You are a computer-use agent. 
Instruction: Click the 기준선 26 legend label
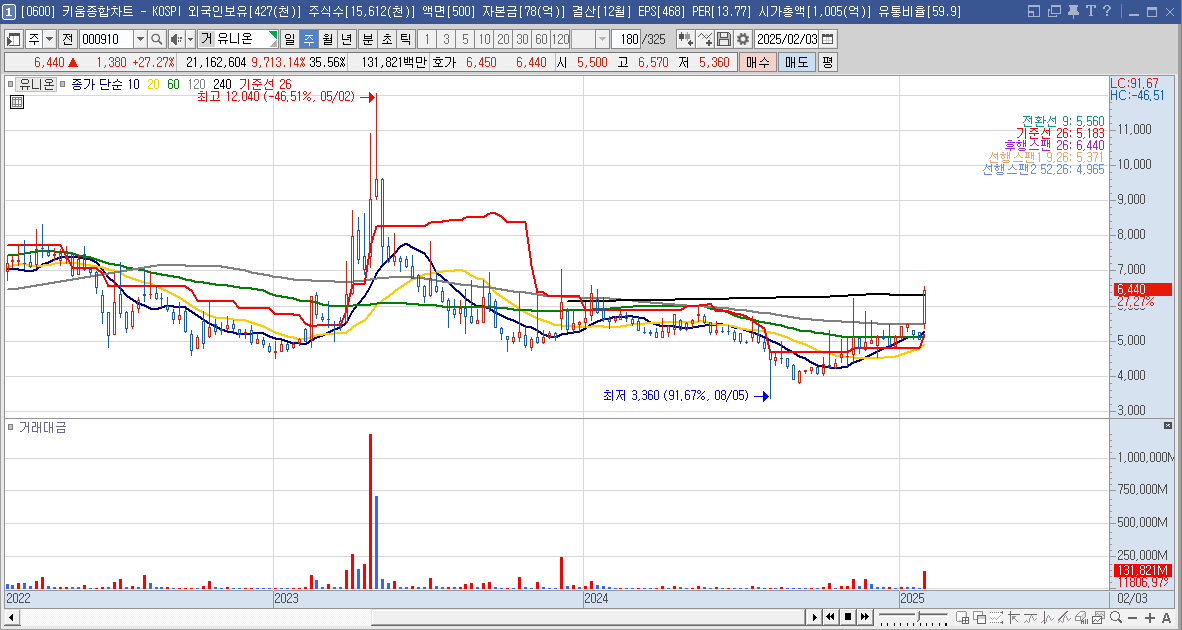coord(265,84)
